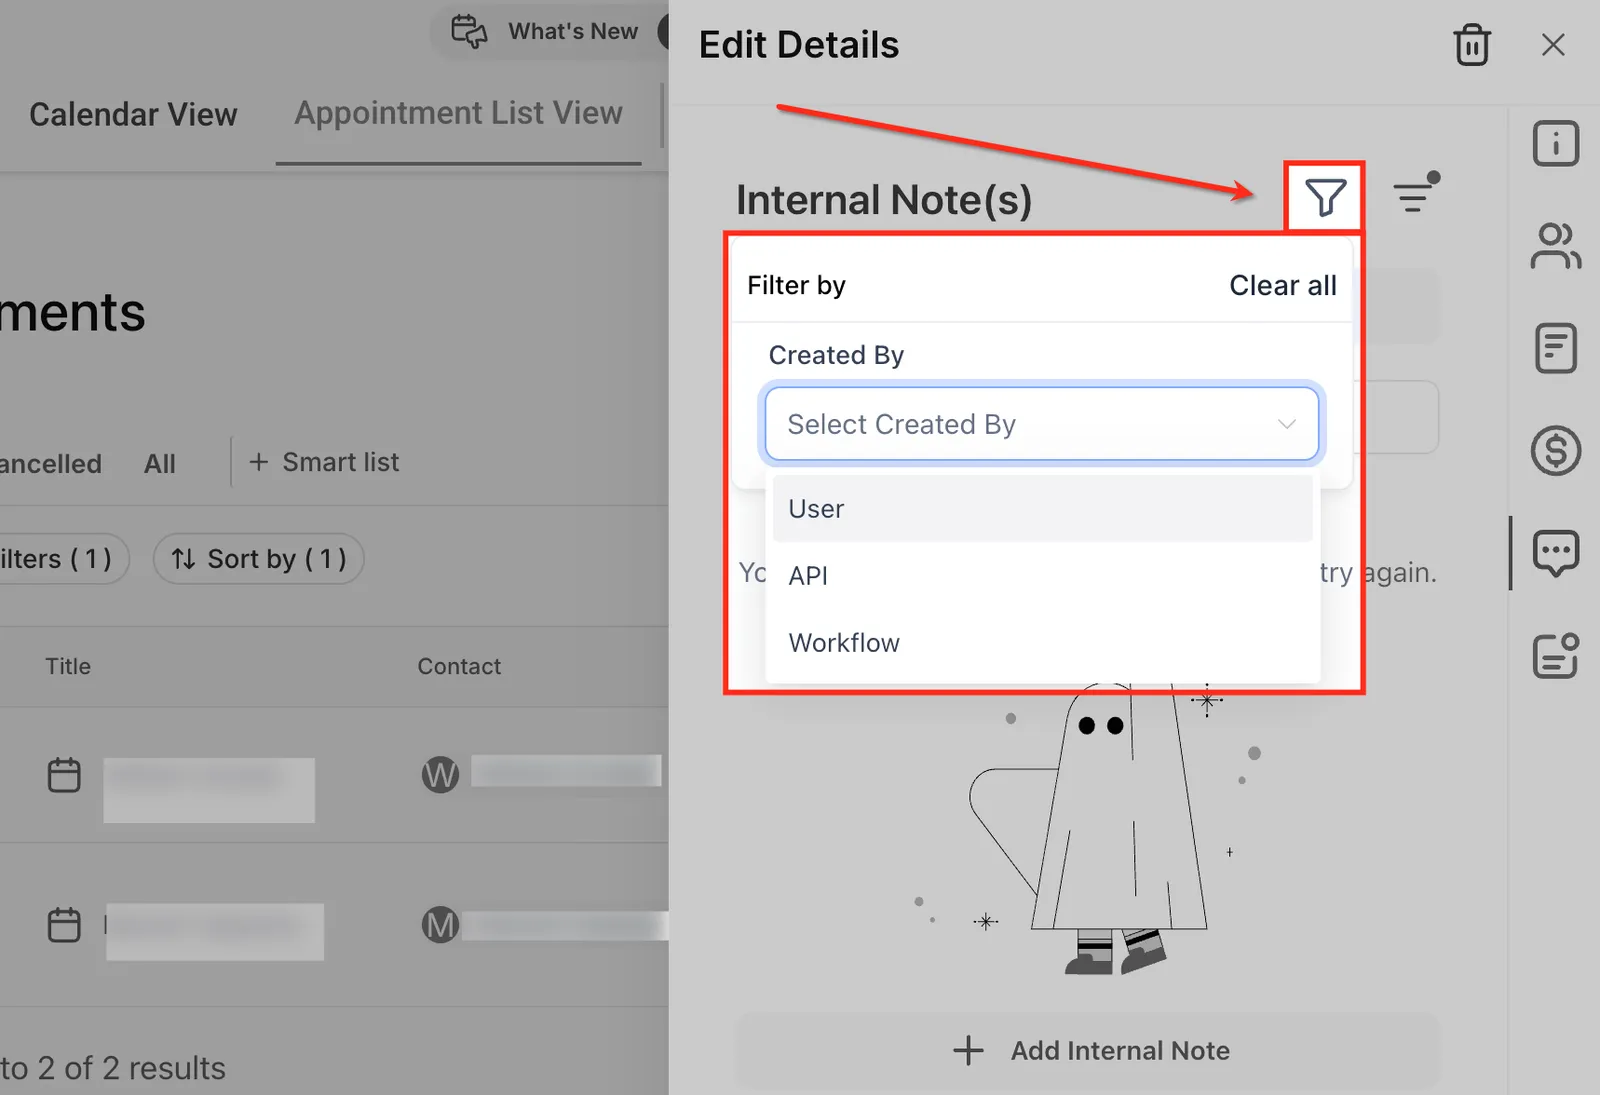Open the bottom form sidebar icon
Viewport: 1600px width, 1095px height.
(x=1555, y=656)
